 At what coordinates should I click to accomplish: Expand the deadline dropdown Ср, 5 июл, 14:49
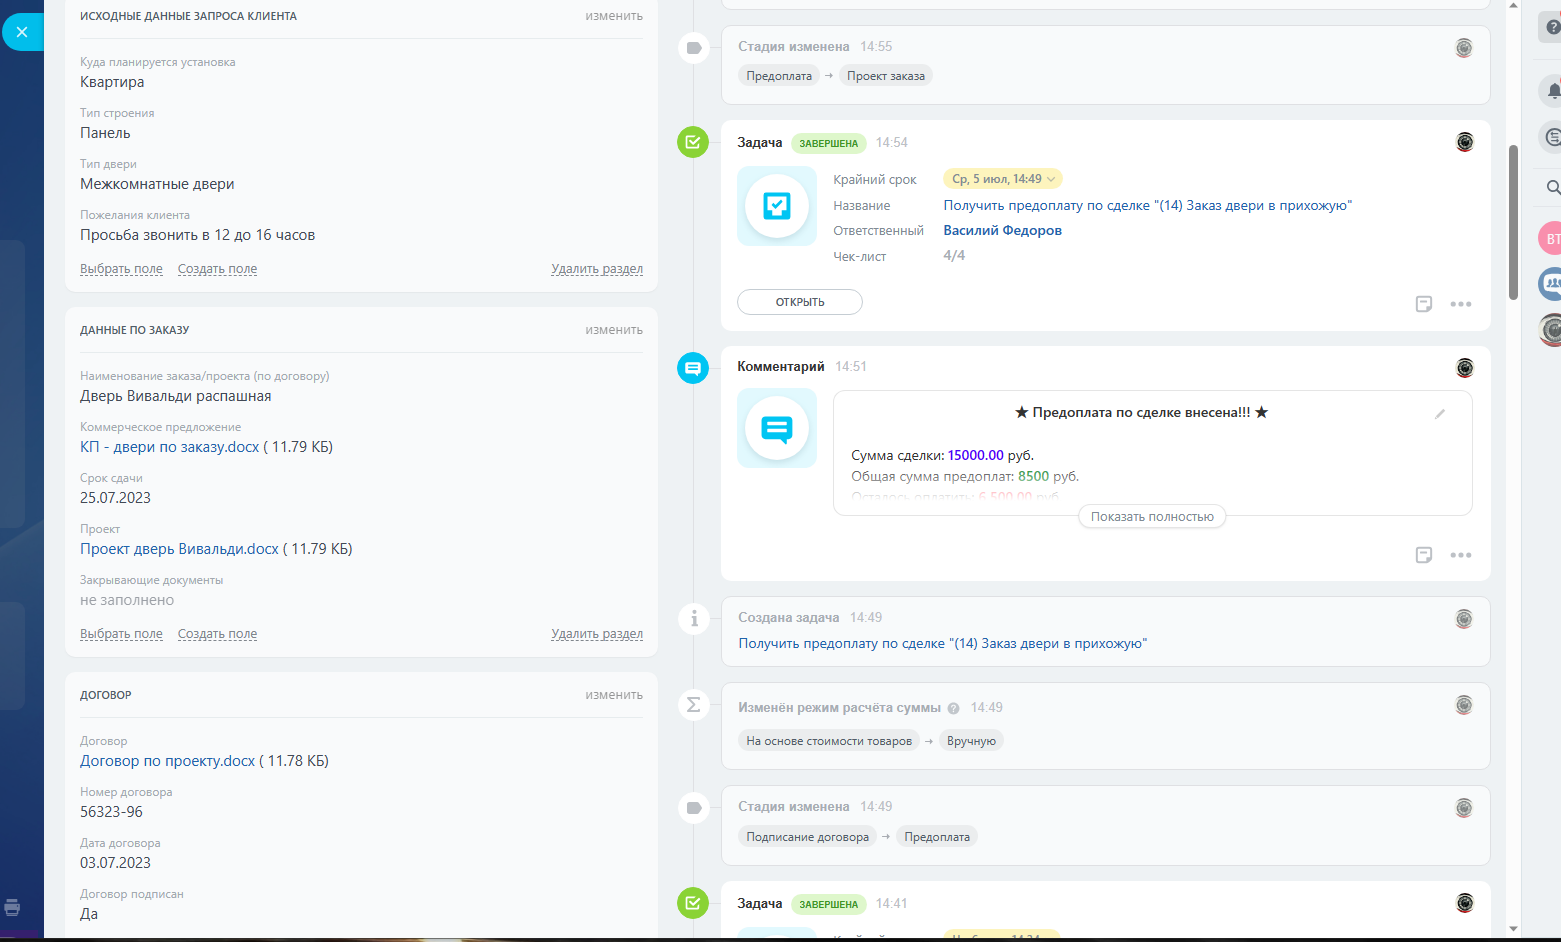click(1002, 179)
